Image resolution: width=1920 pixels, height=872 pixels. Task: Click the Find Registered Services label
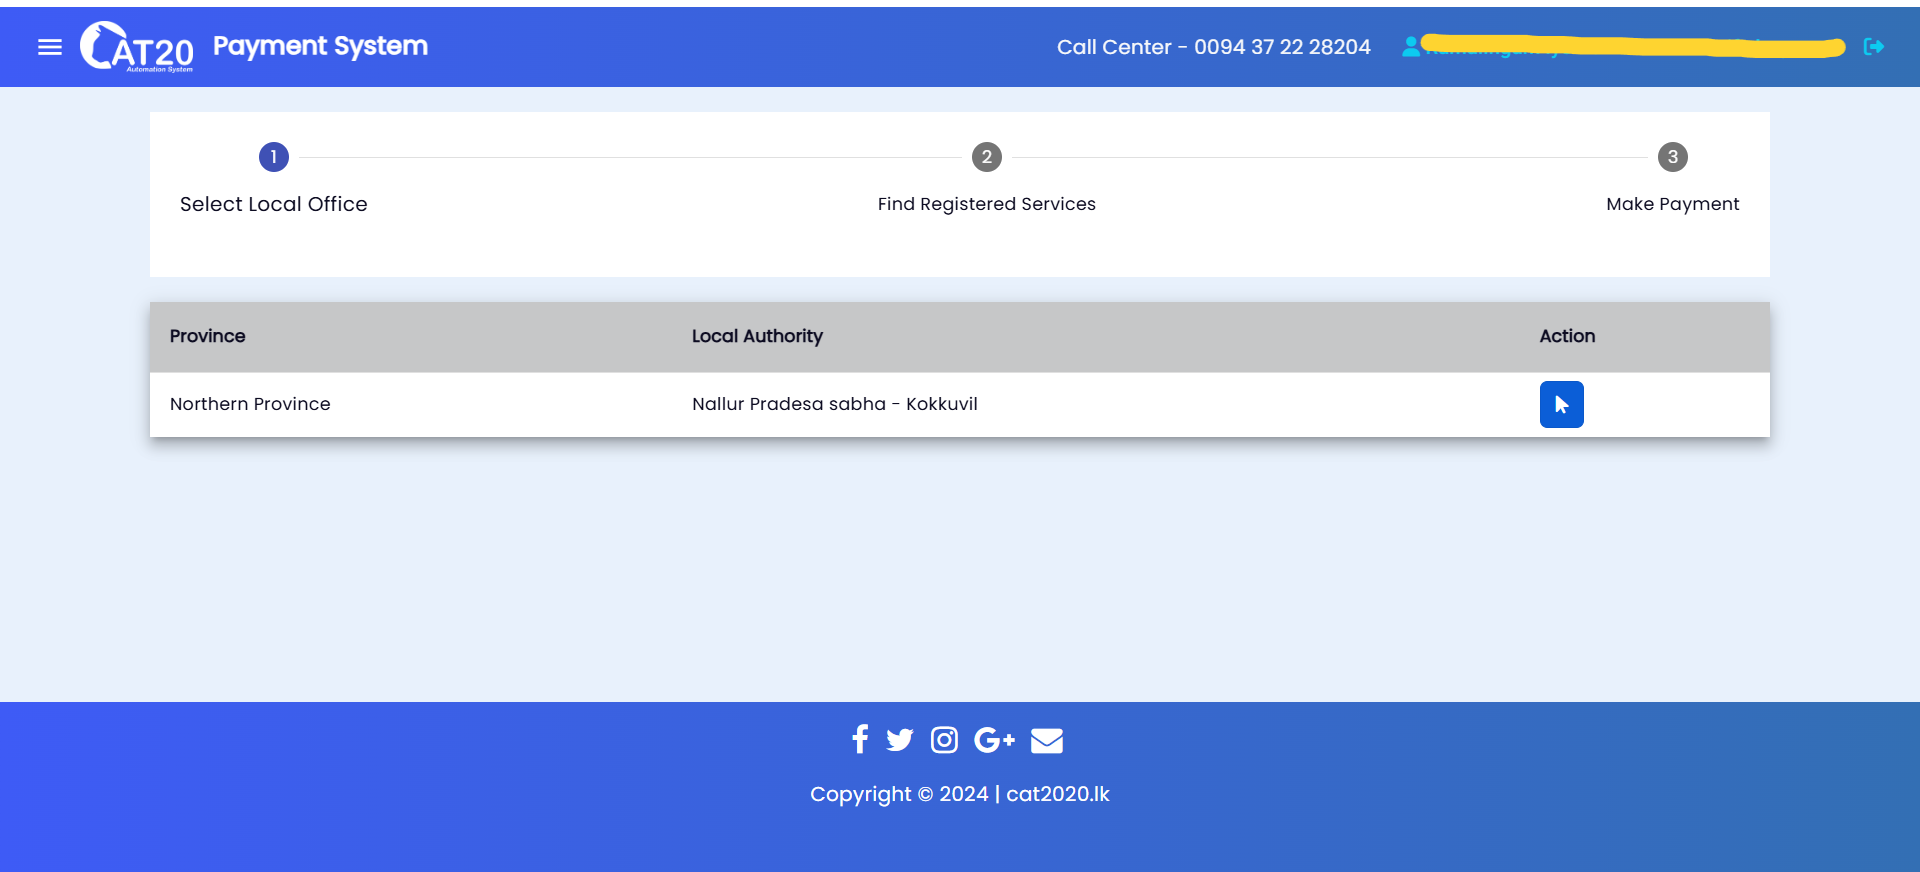click(x=987, y=204)
